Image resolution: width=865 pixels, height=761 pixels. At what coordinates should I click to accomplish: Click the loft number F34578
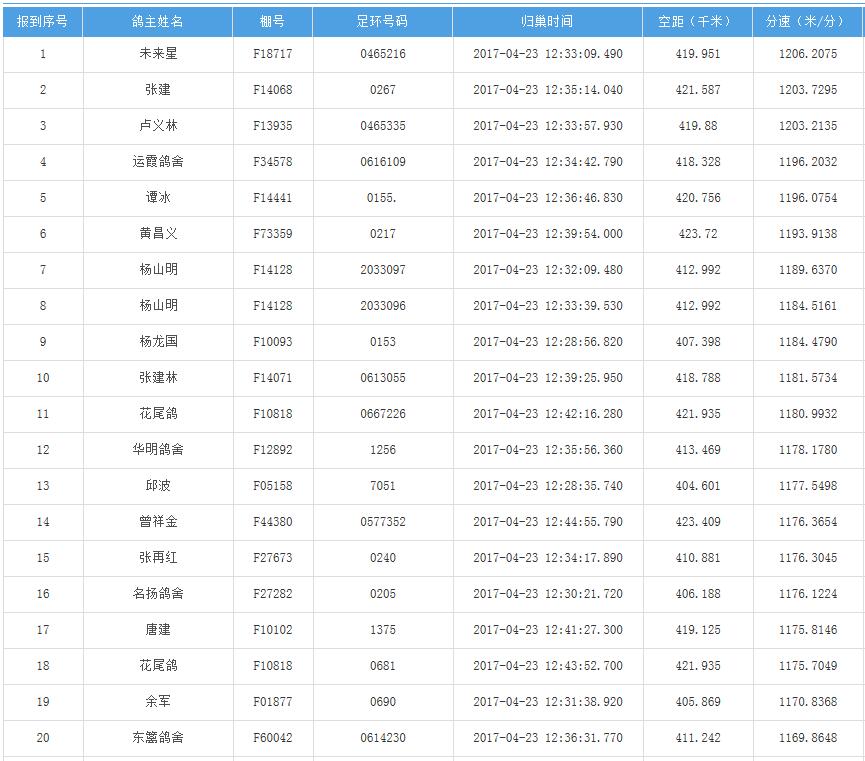(272, 162)
